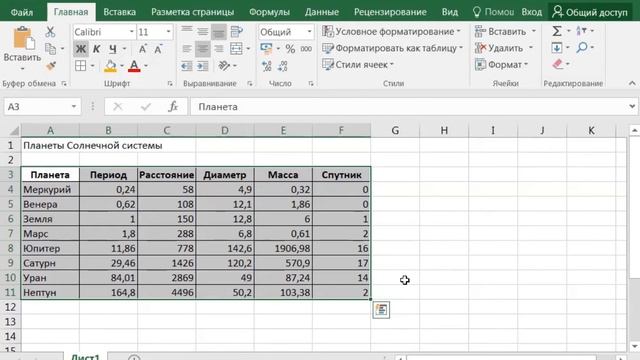Screen dimensions: 640x360
Task: Switch to Разметка страницы tab
Action: (193, 12)
